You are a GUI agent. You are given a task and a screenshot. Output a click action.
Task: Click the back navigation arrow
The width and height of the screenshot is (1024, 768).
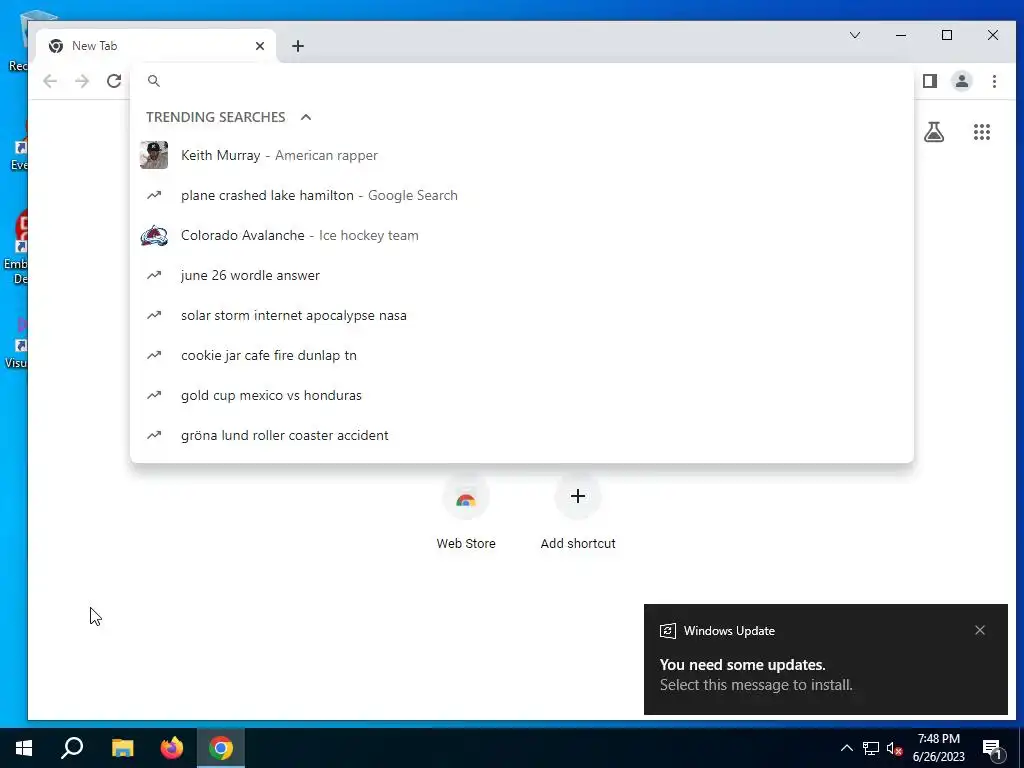(50, 81)
